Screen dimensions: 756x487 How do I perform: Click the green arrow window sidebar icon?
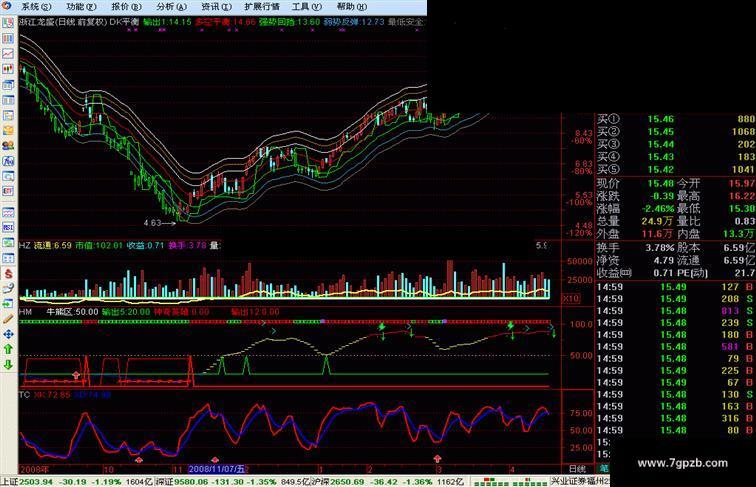point(8,304)
